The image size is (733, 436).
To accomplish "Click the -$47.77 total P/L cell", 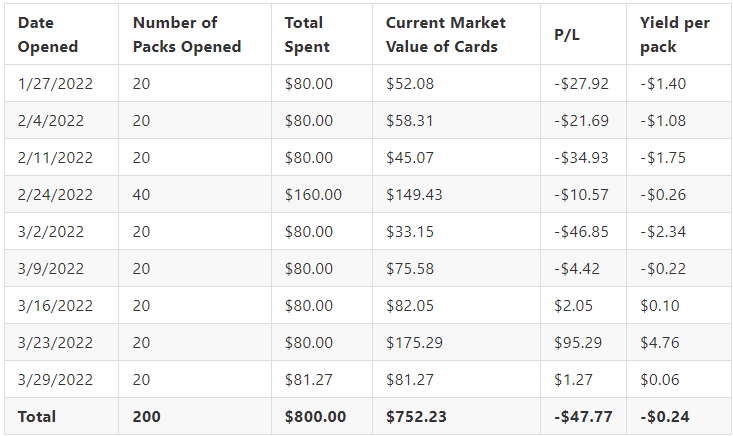I will pyautogui.click(x=583, y=416).
